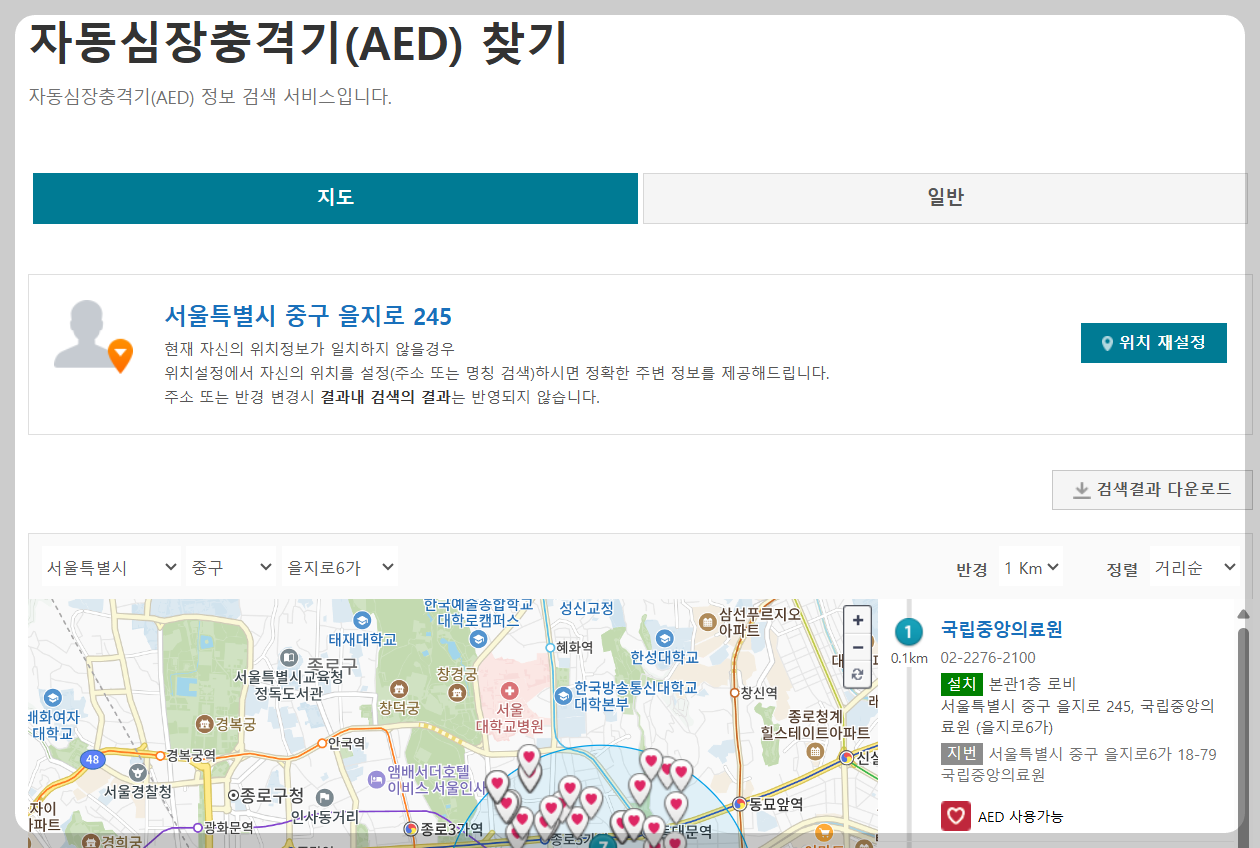Image resolution: width=1260 pixels, height=848 pixels.
Task: Click the 한국방송통신대학교 school icon
Action: pos(562,697)
